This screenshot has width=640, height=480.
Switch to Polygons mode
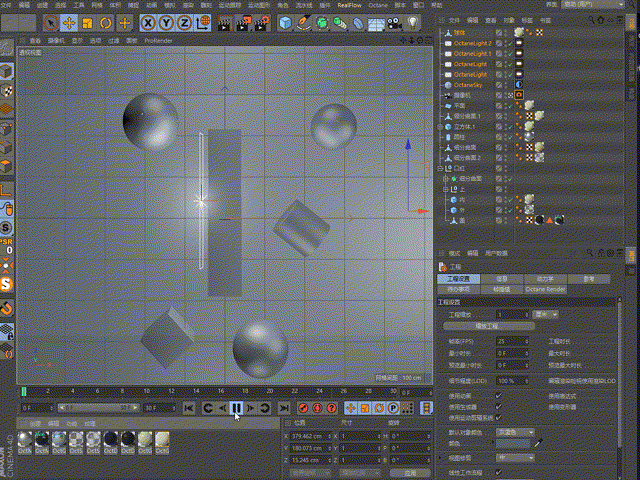tap(7, 167)
